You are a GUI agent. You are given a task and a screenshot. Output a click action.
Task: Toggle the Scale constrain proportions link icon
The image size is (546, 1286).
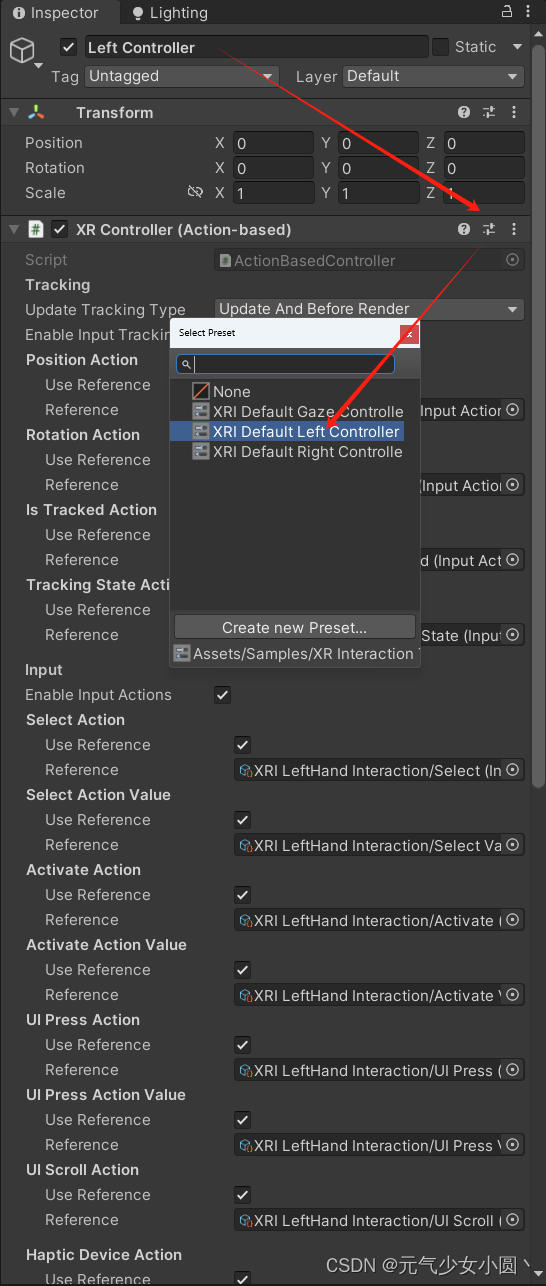tap(195, 192)
